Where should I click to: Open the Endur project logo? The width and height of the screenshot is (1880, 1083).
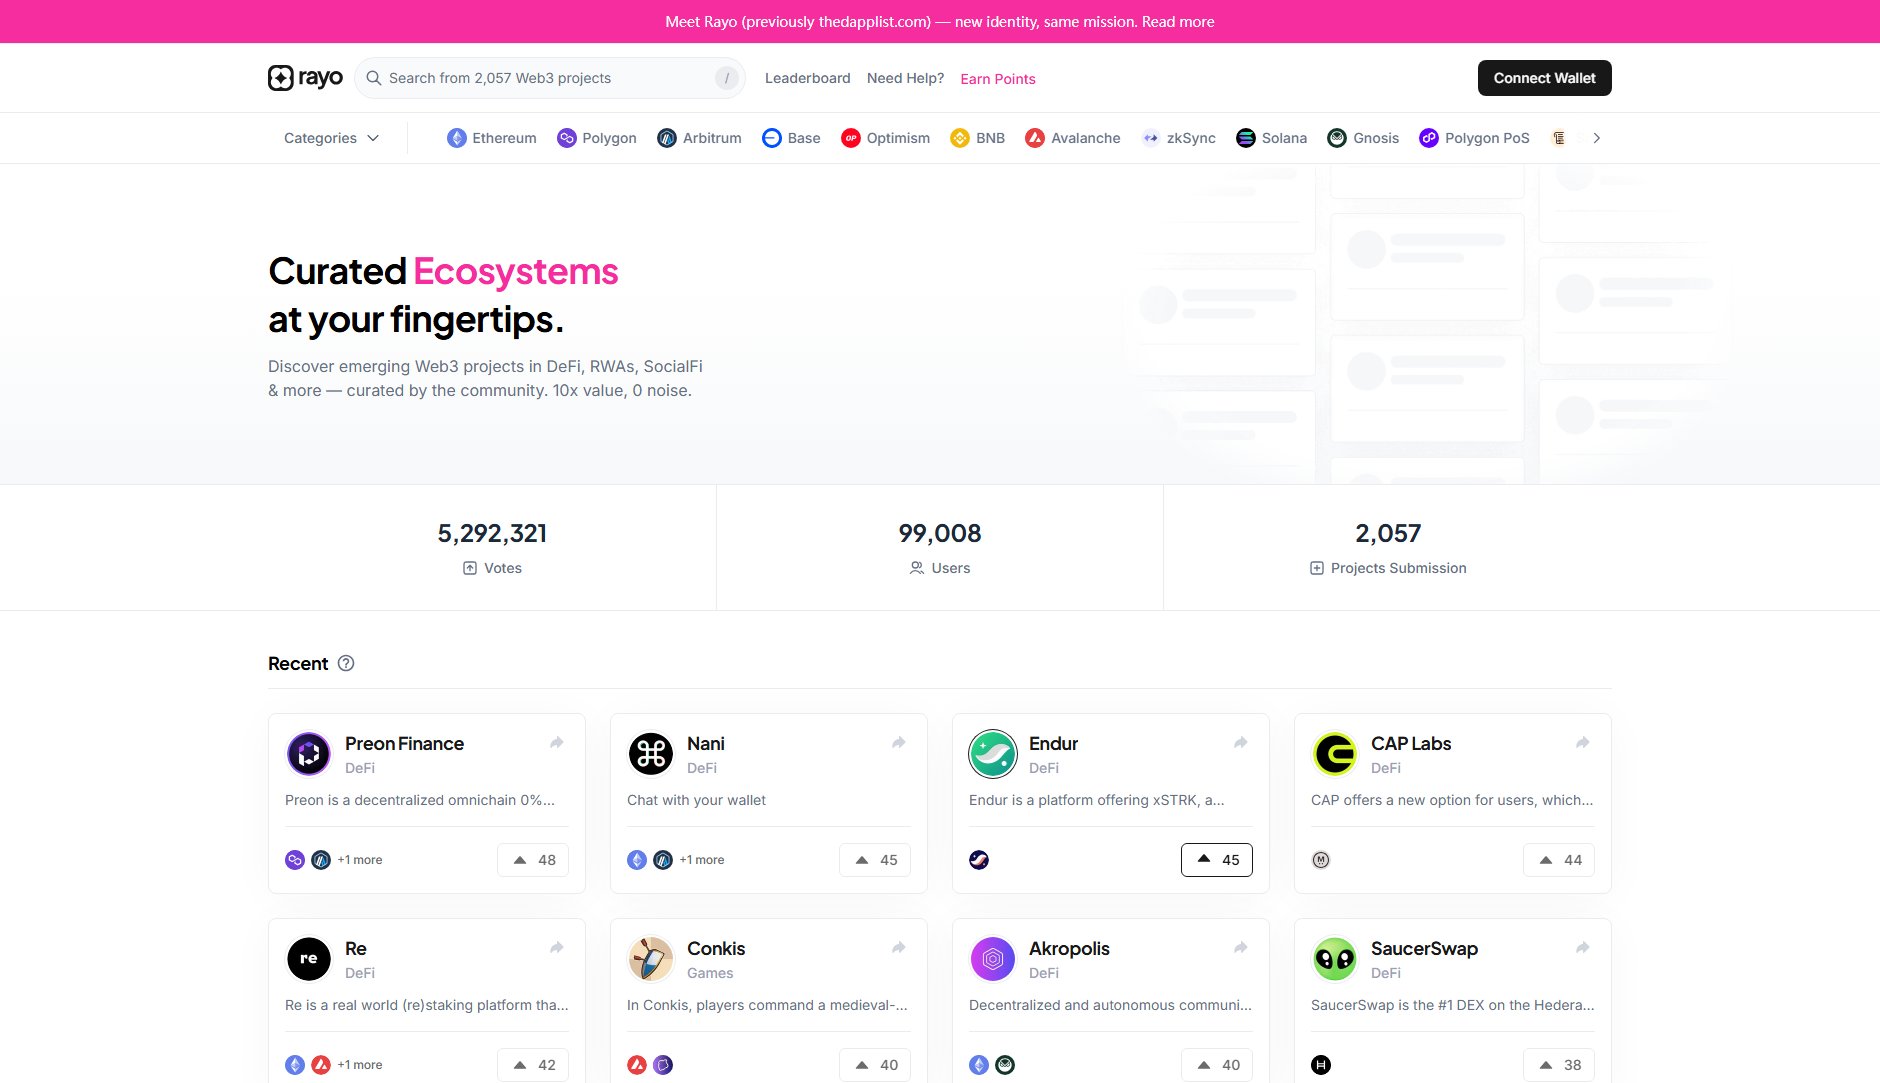coord(993,754)
